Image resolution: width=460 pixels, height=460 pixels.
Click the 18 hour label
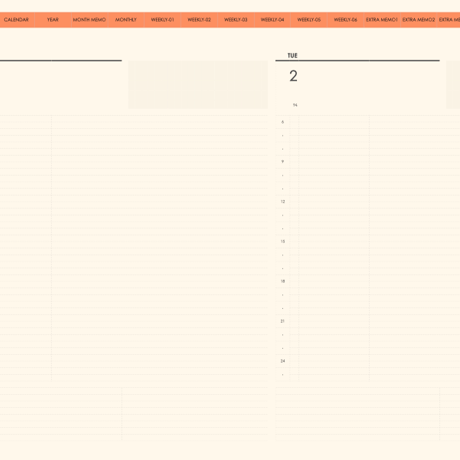[283, 281]
